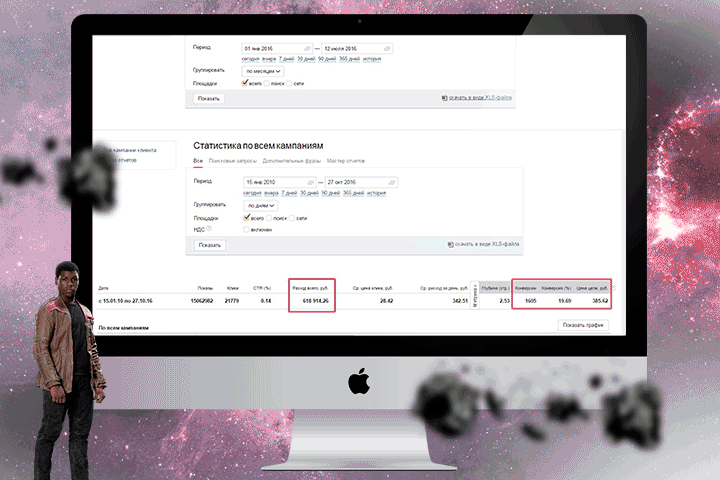Open the Мастер отчетов tab

point(346,161)
